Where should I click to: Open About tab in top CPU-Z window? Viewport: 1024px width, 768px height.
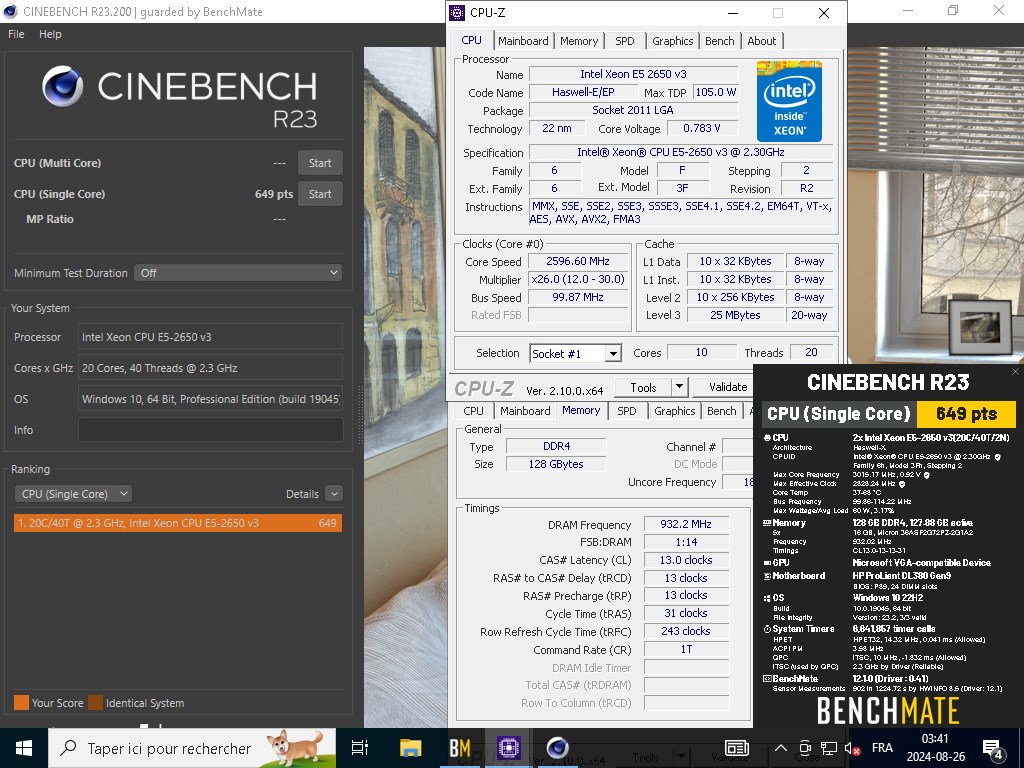(761, 40)
